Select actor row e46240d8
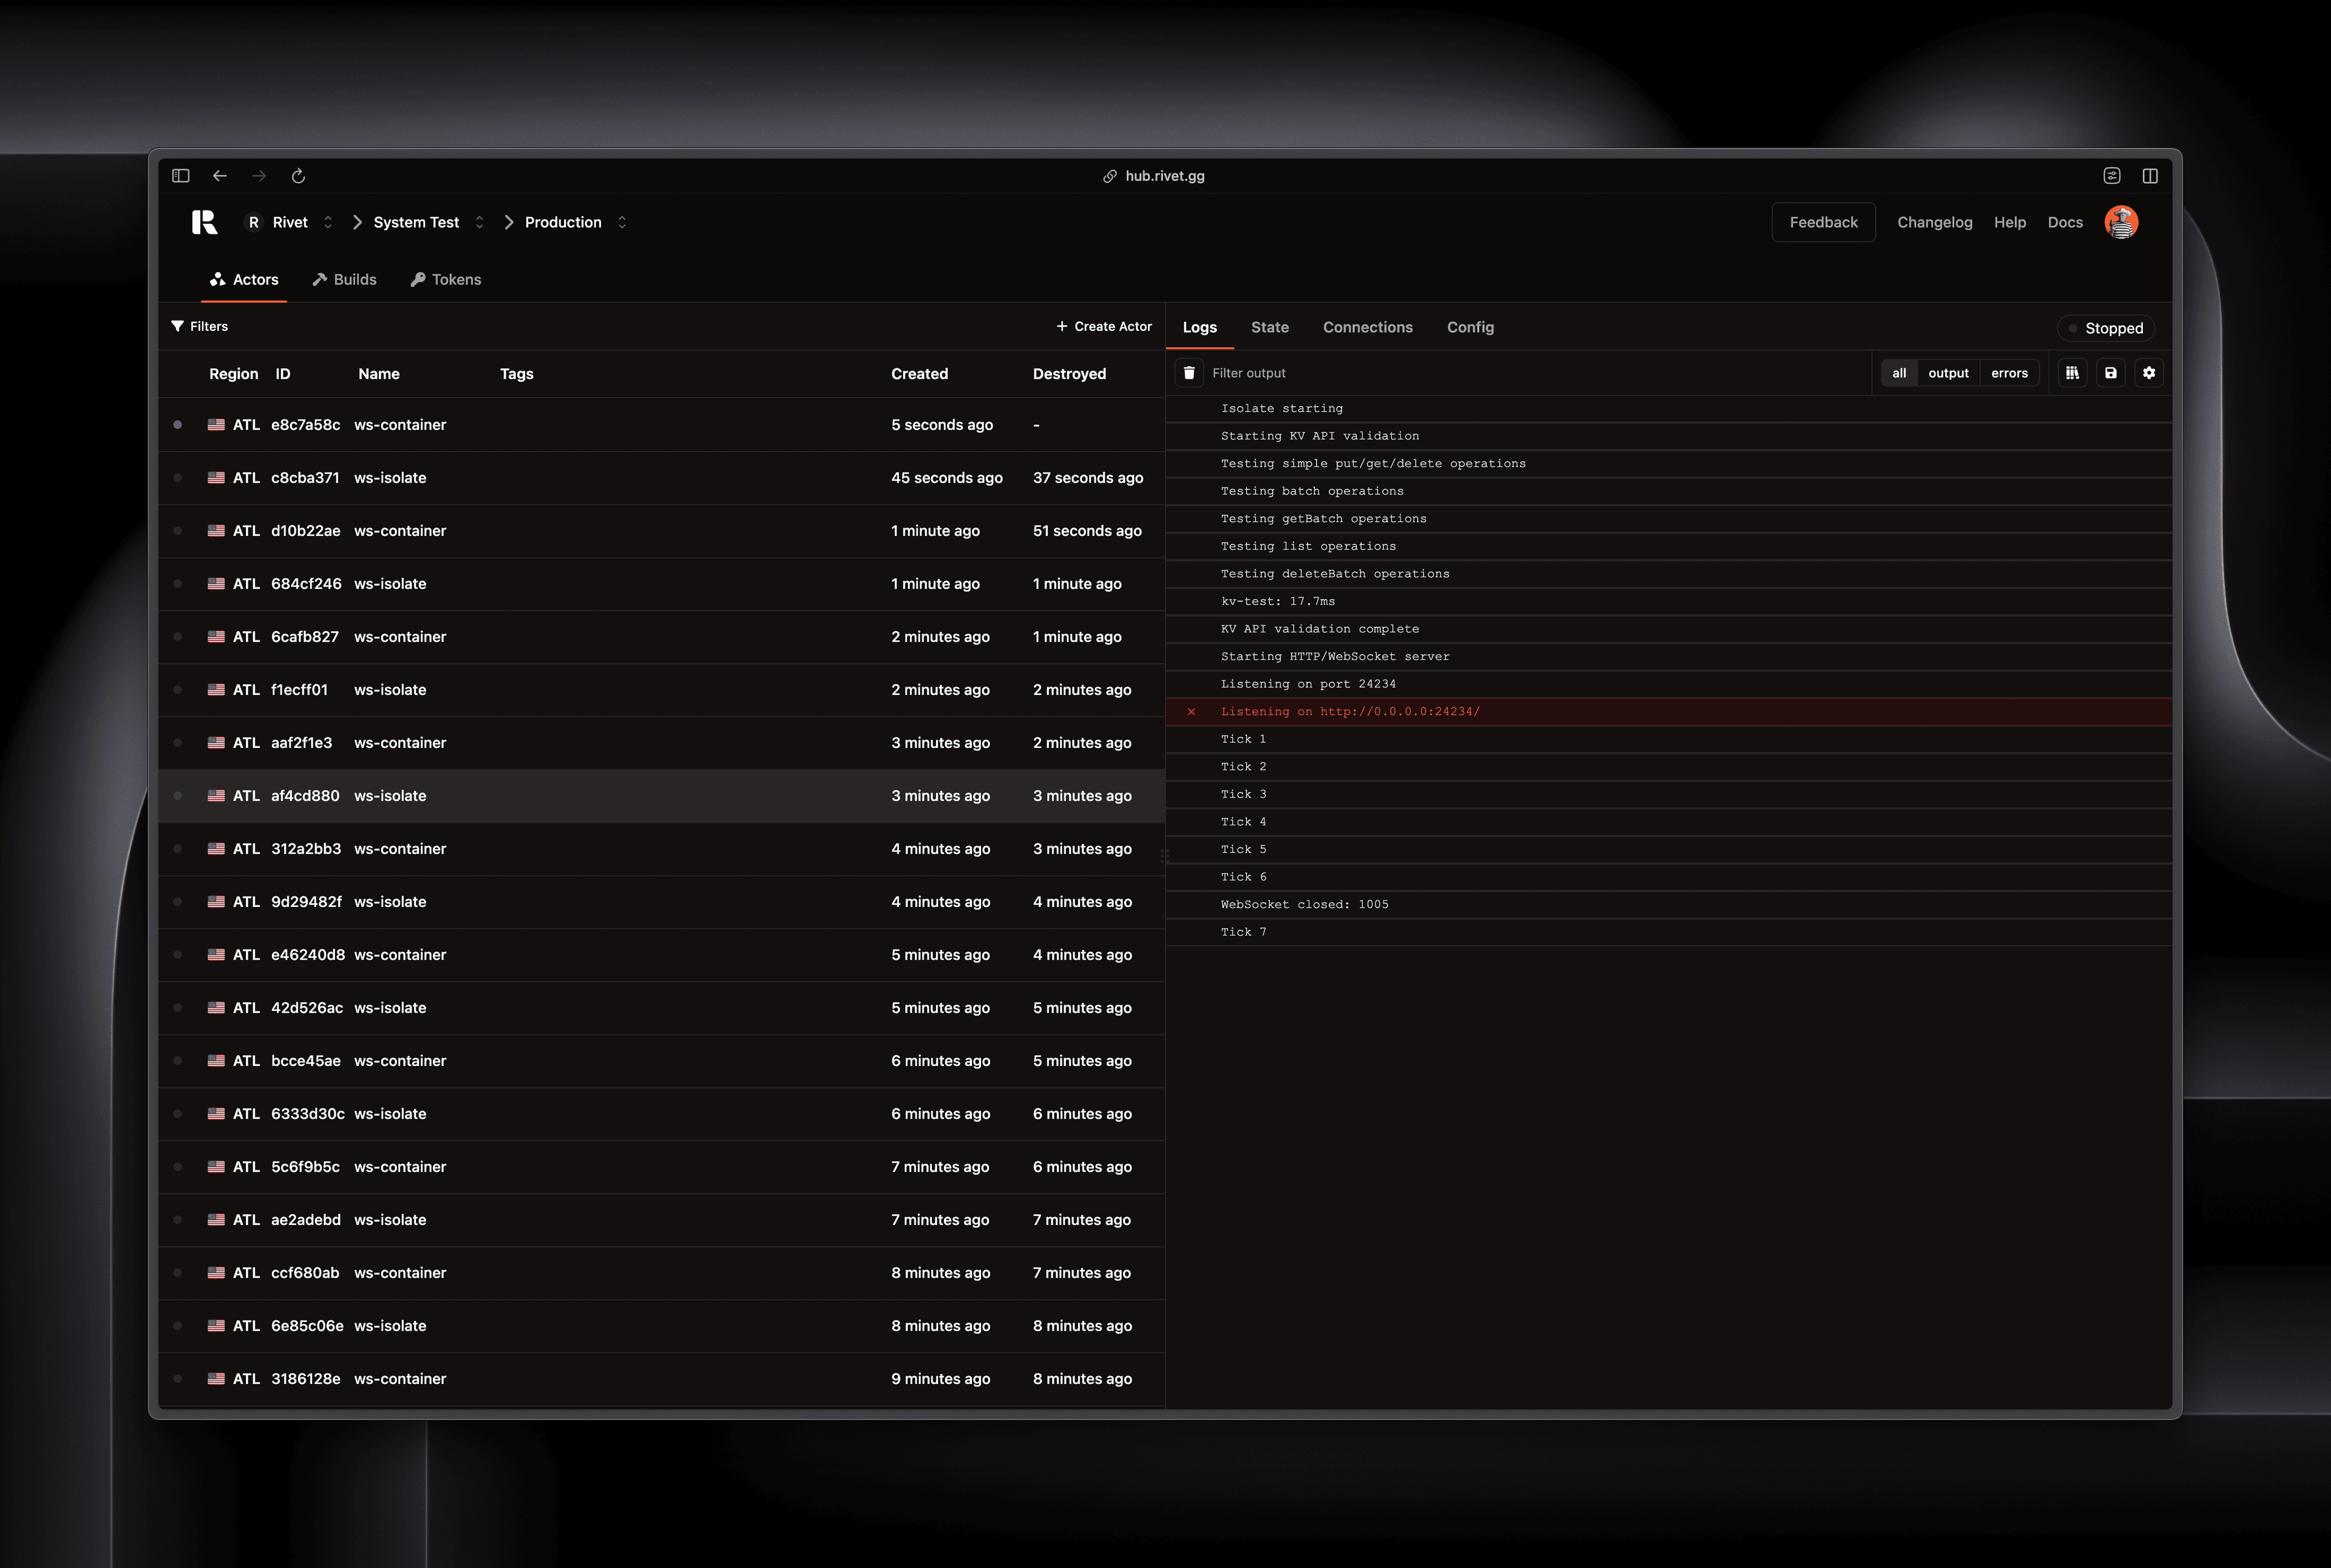The height and width of the screenshot is (1568, 2331). point(662,955)
